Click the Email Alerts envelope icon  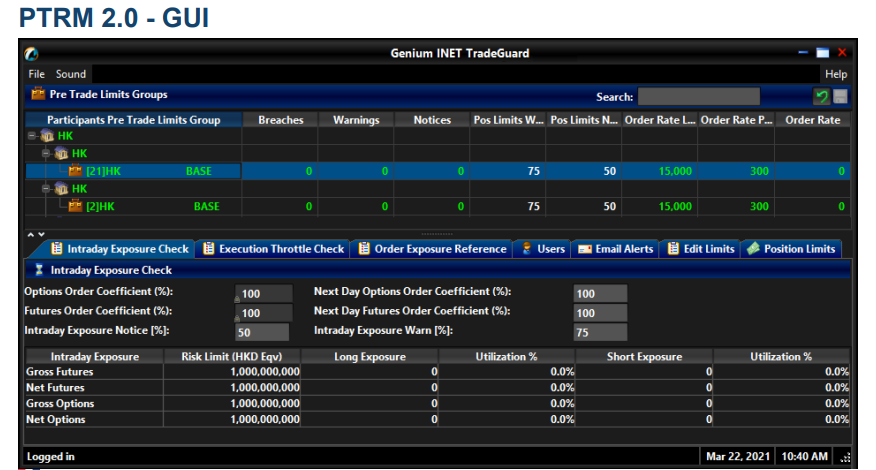[584, 249]
